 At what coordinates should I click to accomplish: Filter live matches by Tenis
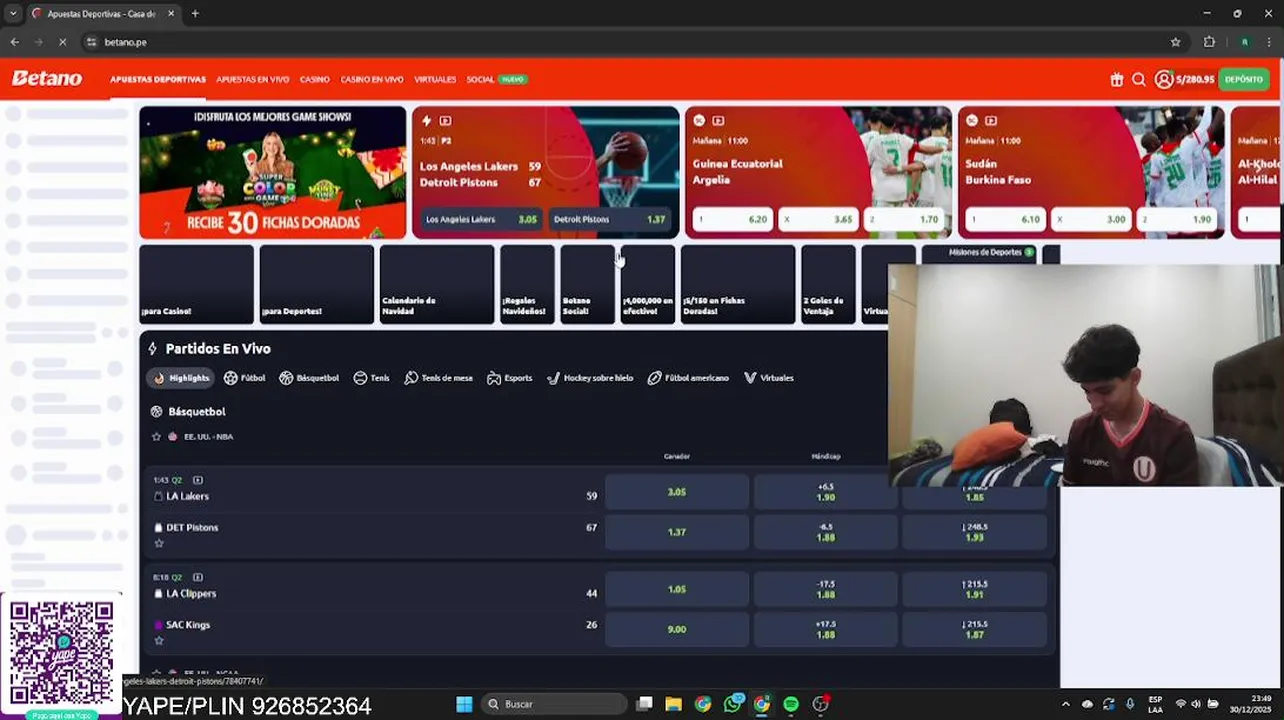click(371, 378)
